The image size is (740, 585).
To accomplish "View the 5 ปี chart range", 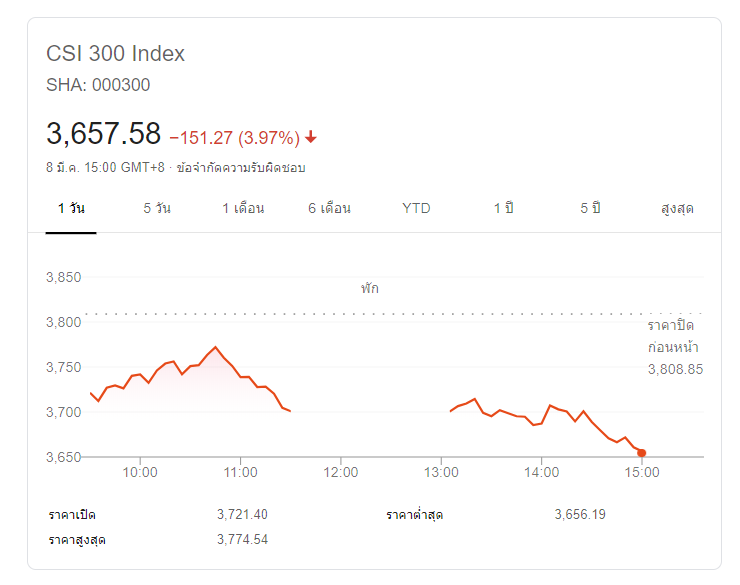I will 590,208.
